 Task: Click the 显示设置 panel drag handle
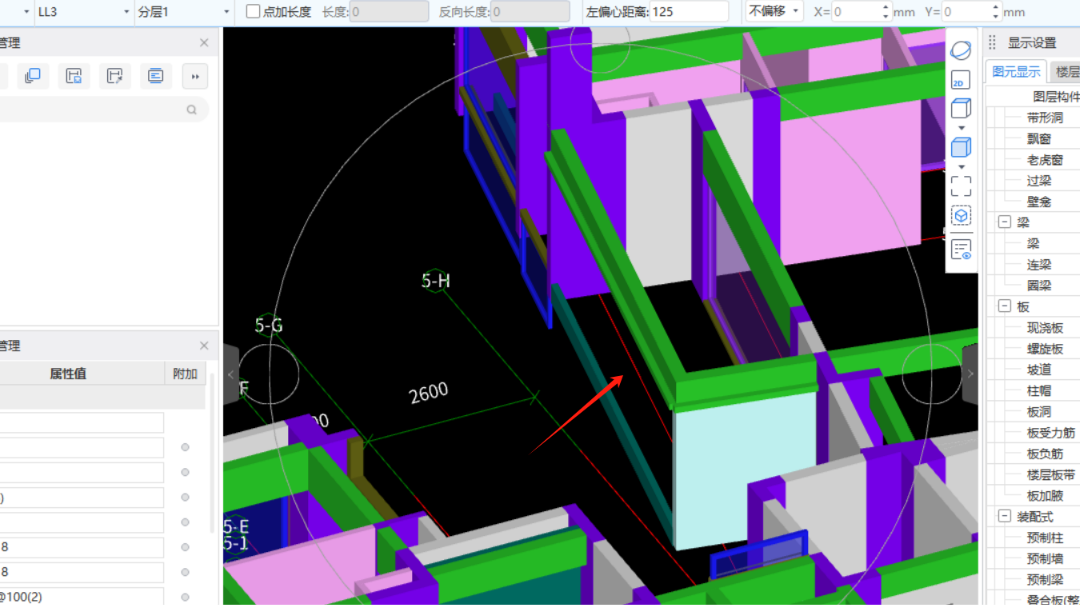(x=993, y=43)
